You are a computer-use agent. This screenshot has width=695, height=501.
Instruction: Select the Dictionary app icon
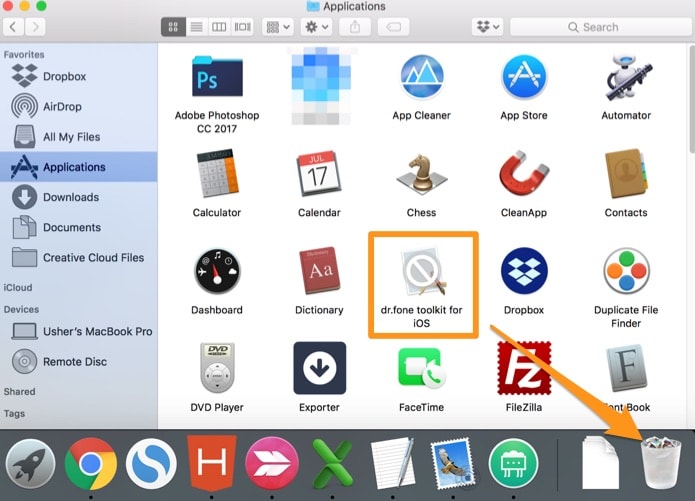(319, 271)
